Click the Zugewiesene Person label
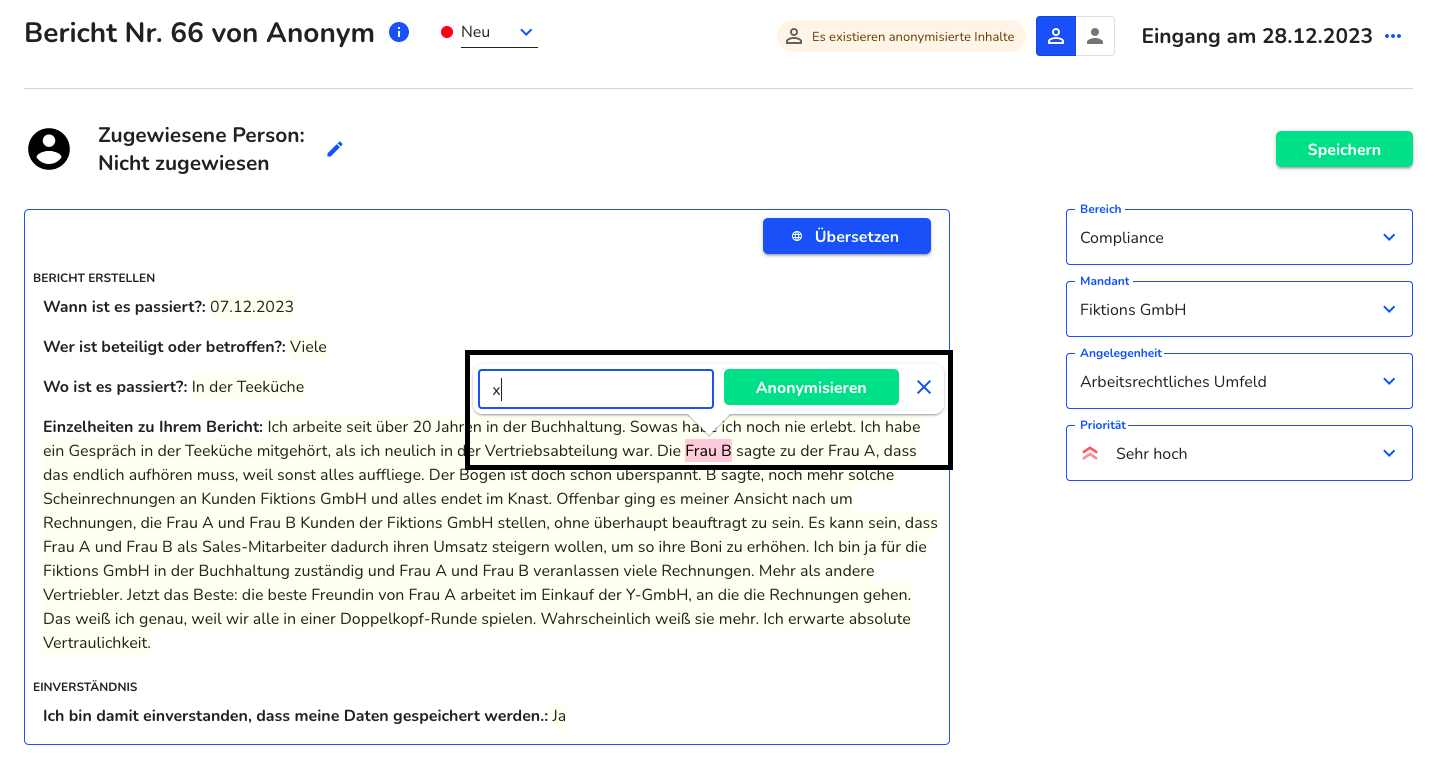1440x757 pixels. [x=201, y=135]
